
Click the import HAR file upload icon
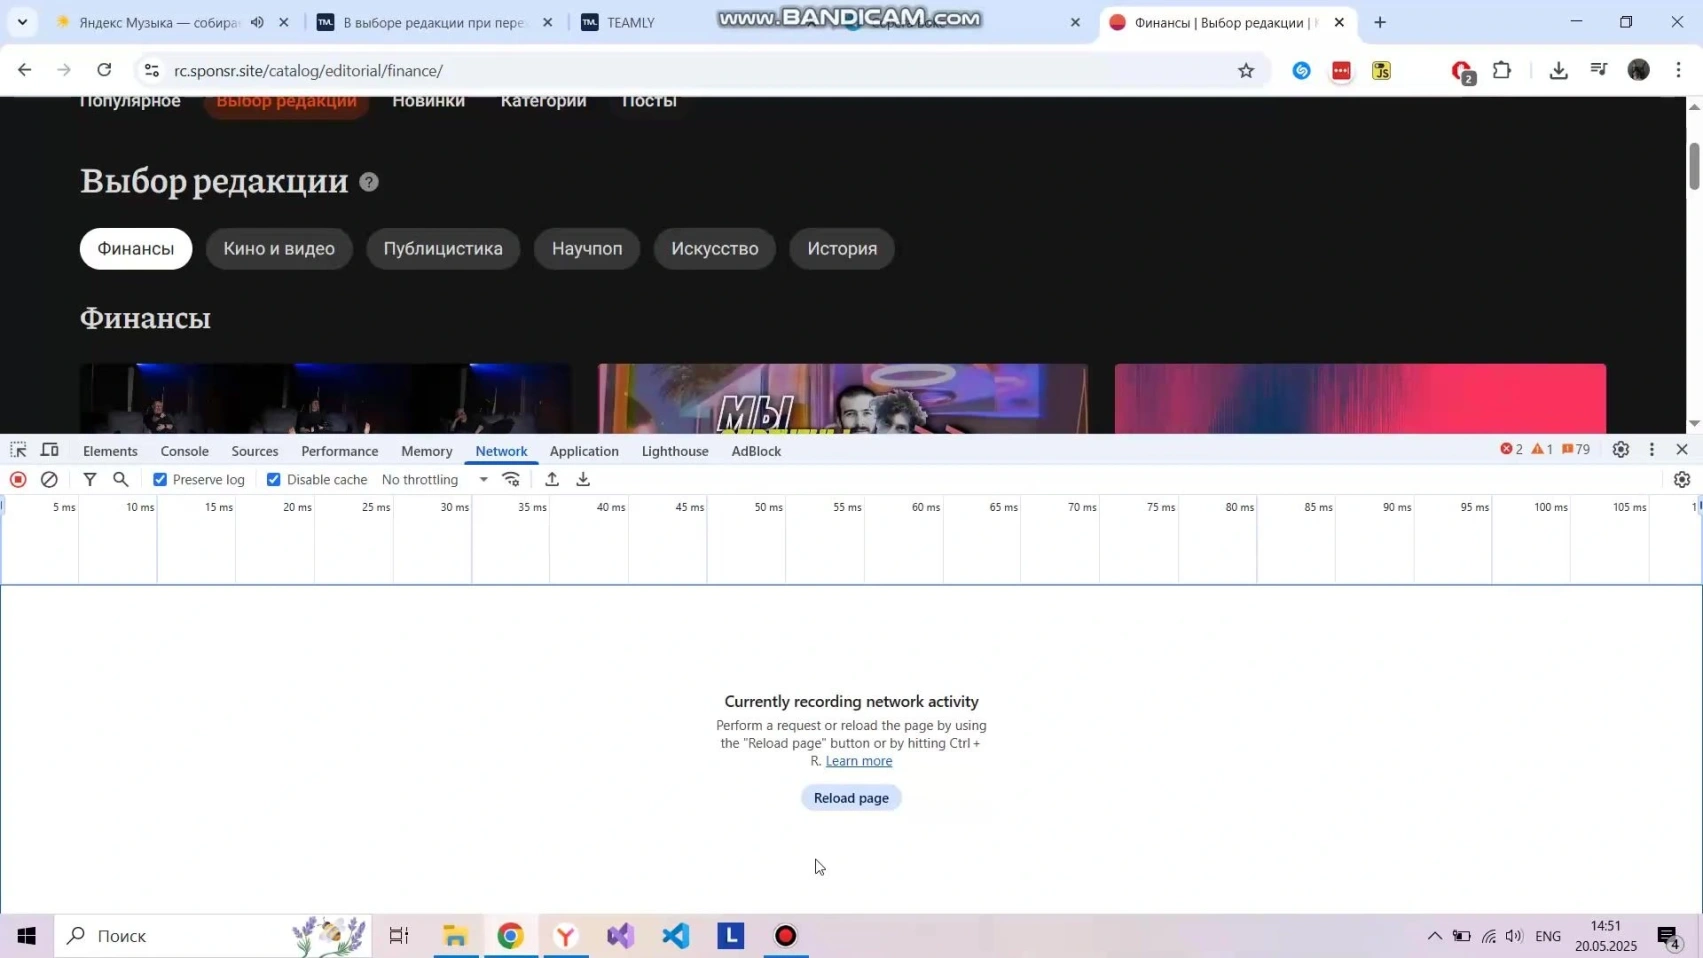pos(552,480)
